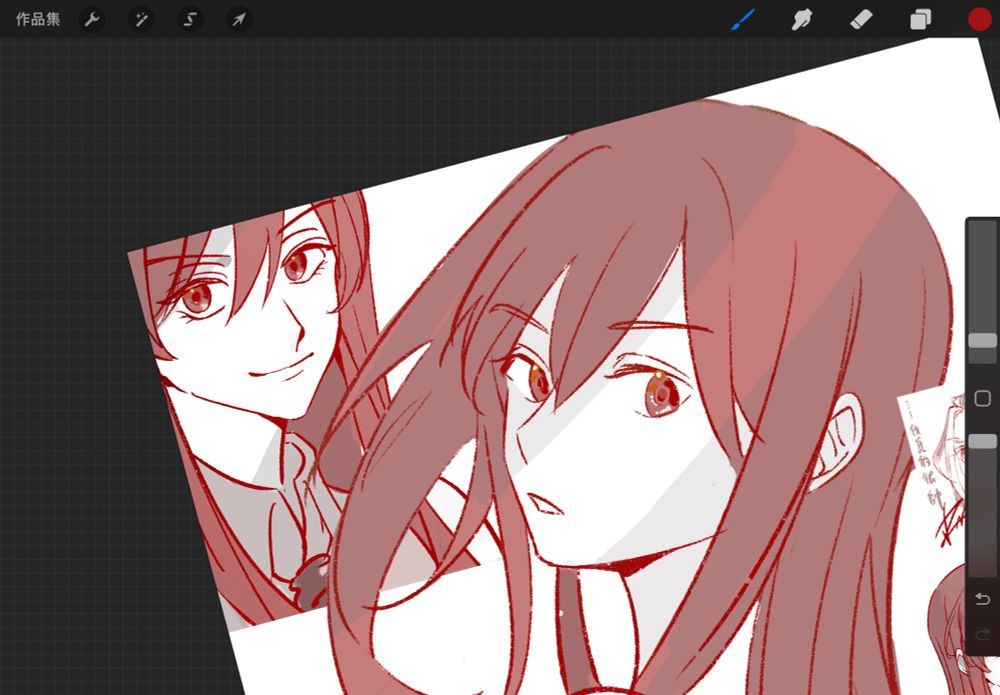Open the Layers panel
Image resolution: width=1000 pixels, height=695 pixels.
920,19
